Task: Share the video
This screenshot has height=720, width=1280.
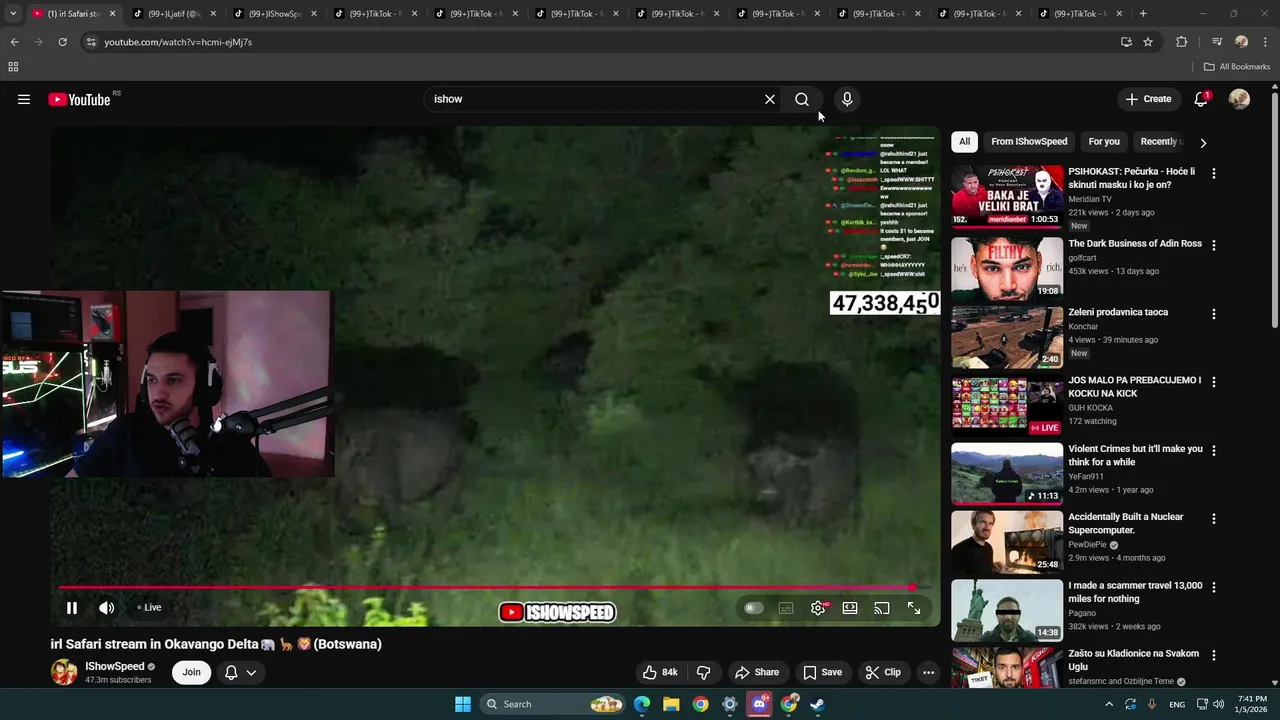Action: (756, 672)
